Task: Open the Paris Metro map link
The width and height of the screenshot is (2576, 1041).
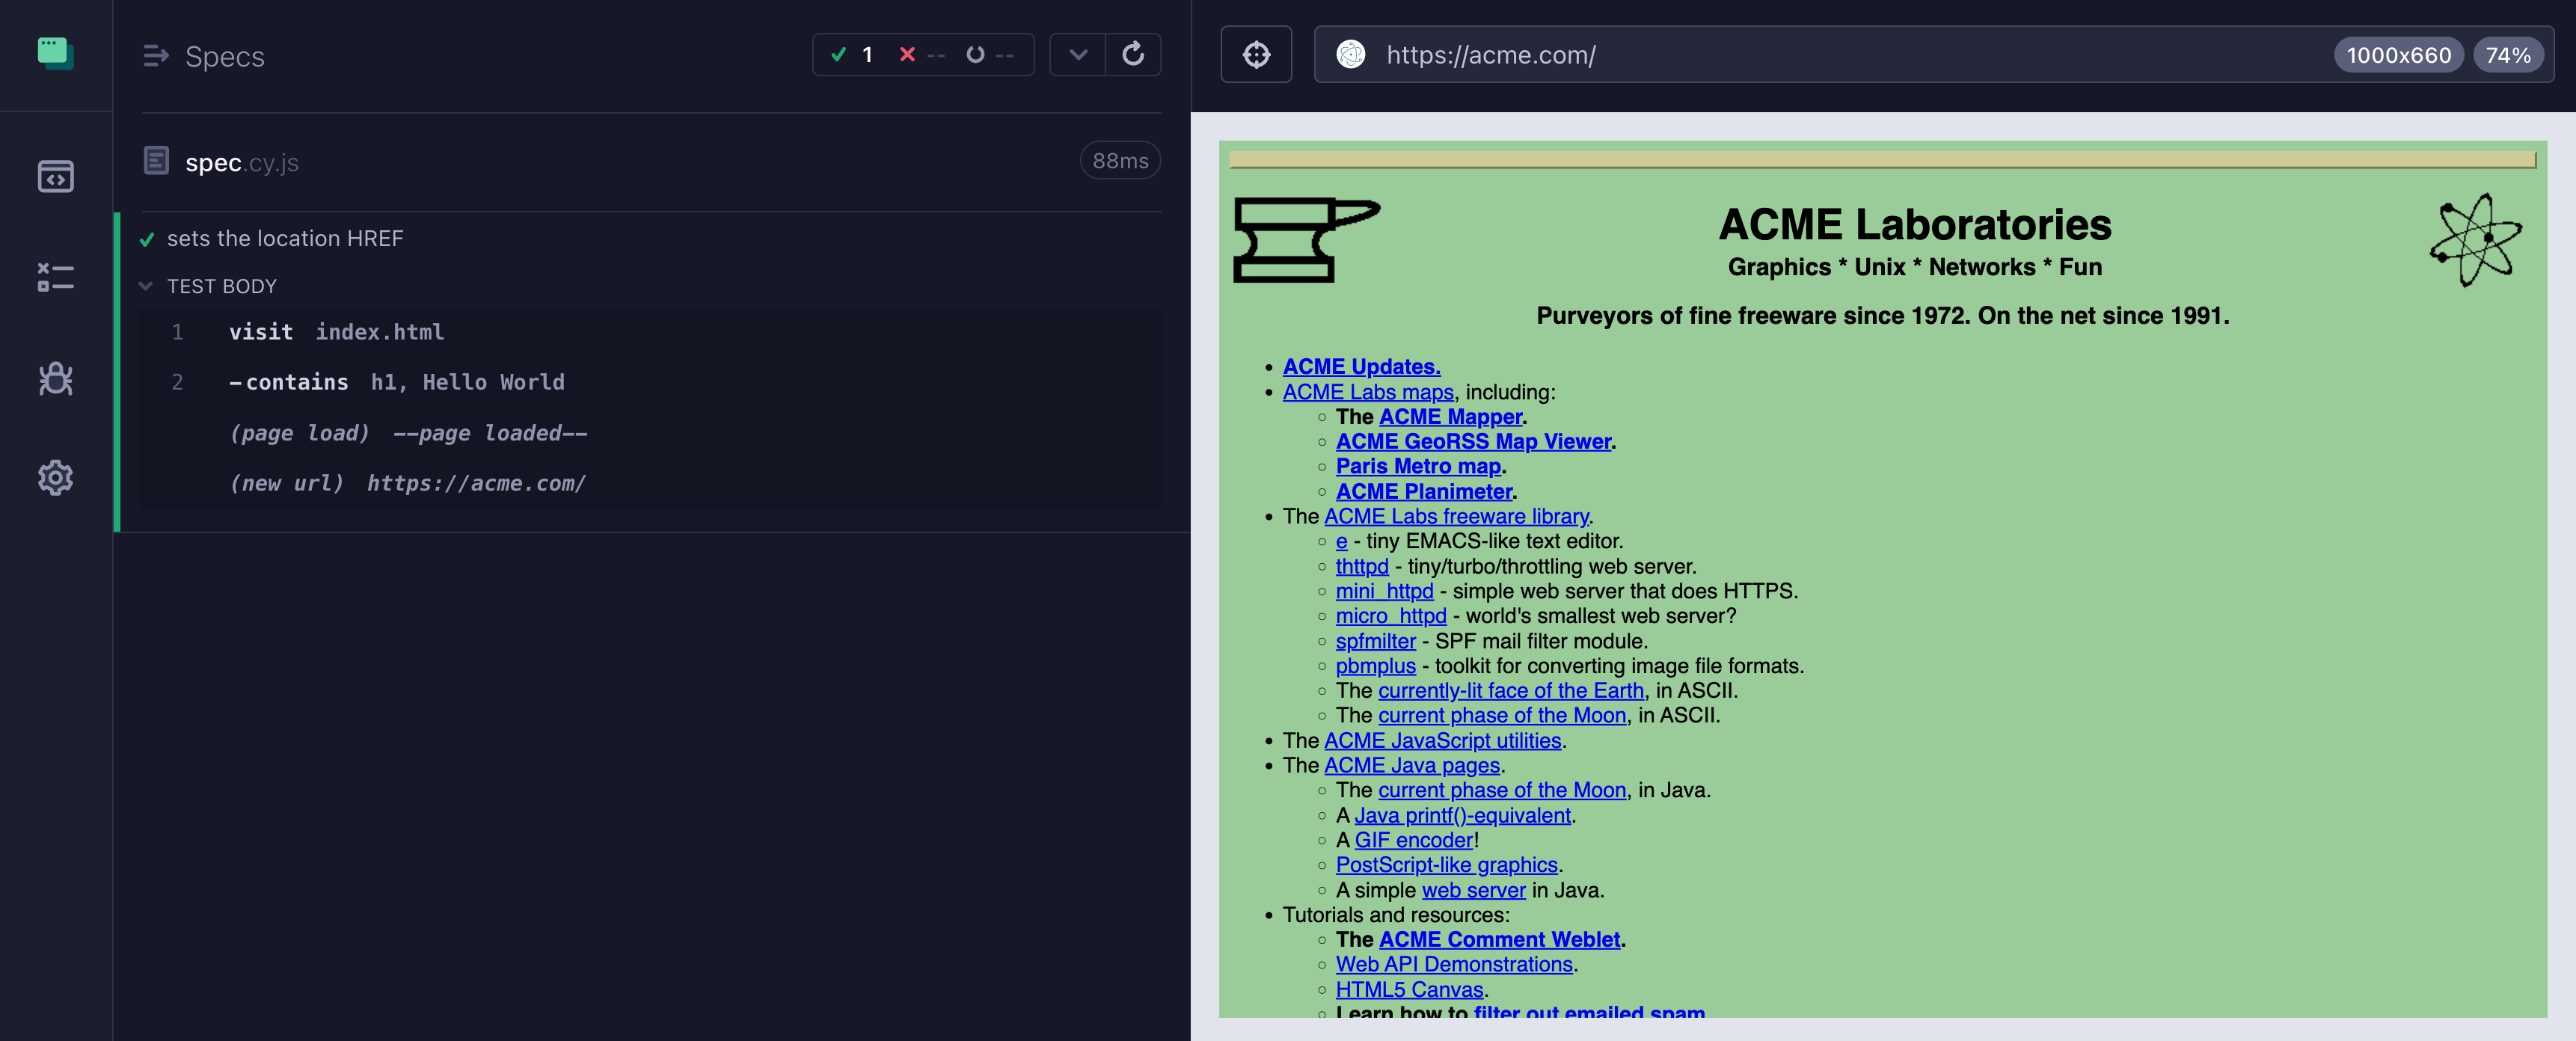Action: pos(1418,466)
